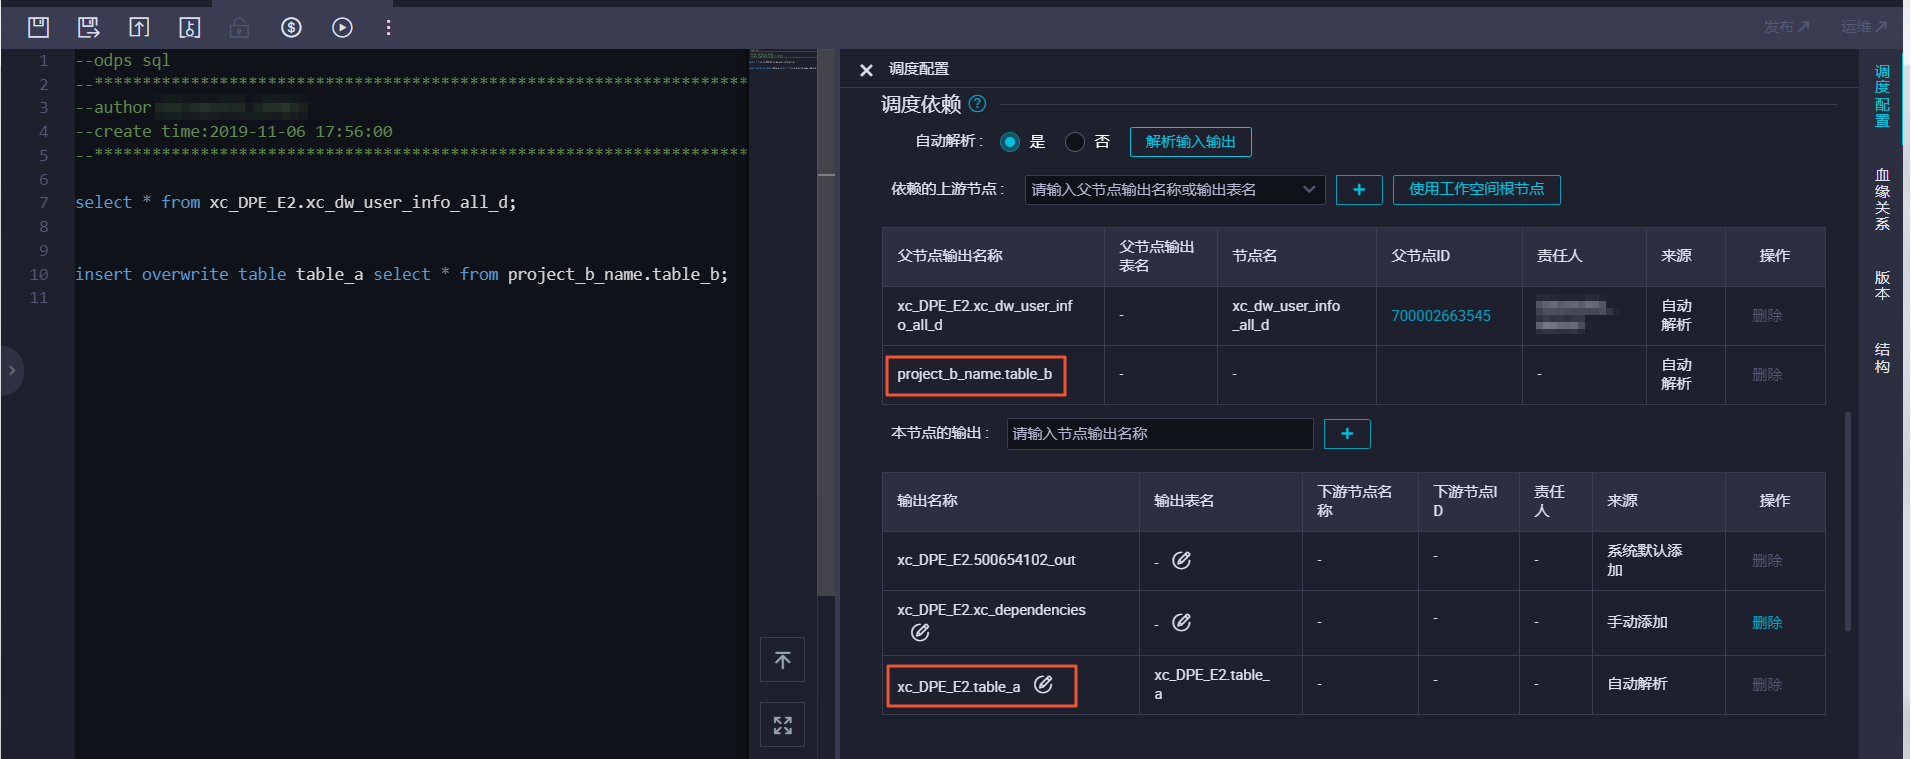Screen dimensions: 1911x759
Task: Select 否 for auto parse
Action: point(1075,142)
